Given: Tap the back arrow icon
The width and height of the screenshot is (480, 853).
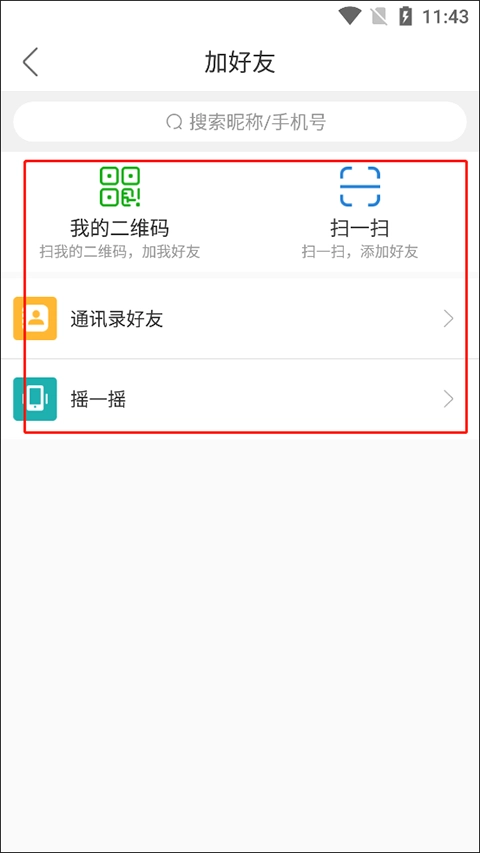Looking at the screenshot, I should (x=30, y=61).
